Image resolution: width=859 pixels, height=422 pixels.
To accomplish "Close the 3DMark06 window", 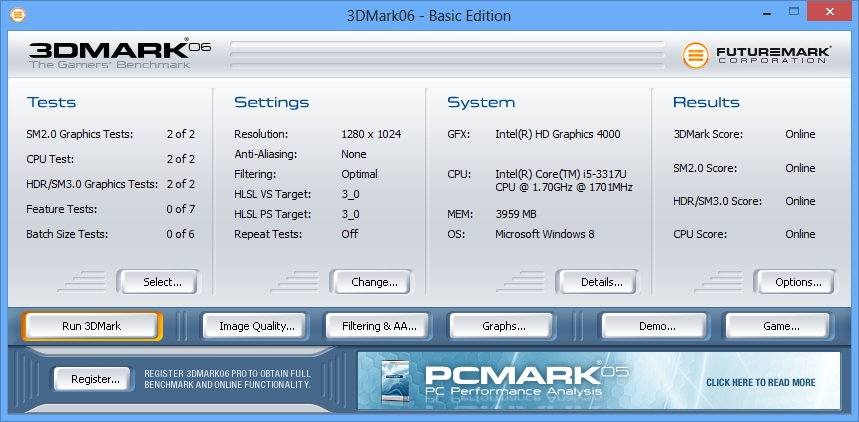I will click(829, 11).
